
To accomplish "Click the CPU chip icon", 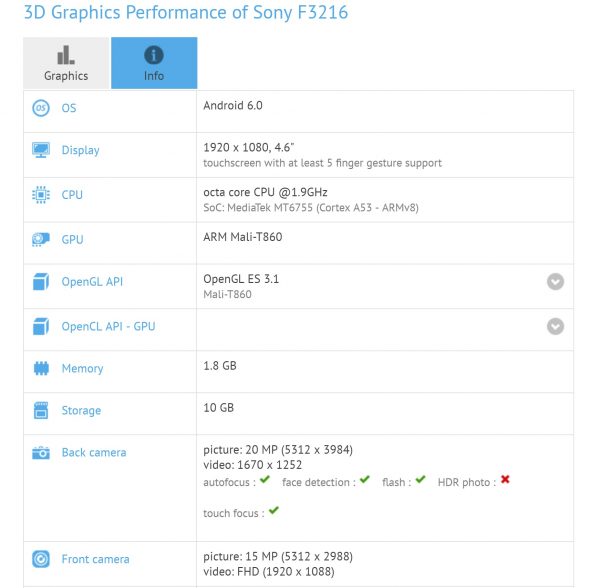I will coord(41,195).
